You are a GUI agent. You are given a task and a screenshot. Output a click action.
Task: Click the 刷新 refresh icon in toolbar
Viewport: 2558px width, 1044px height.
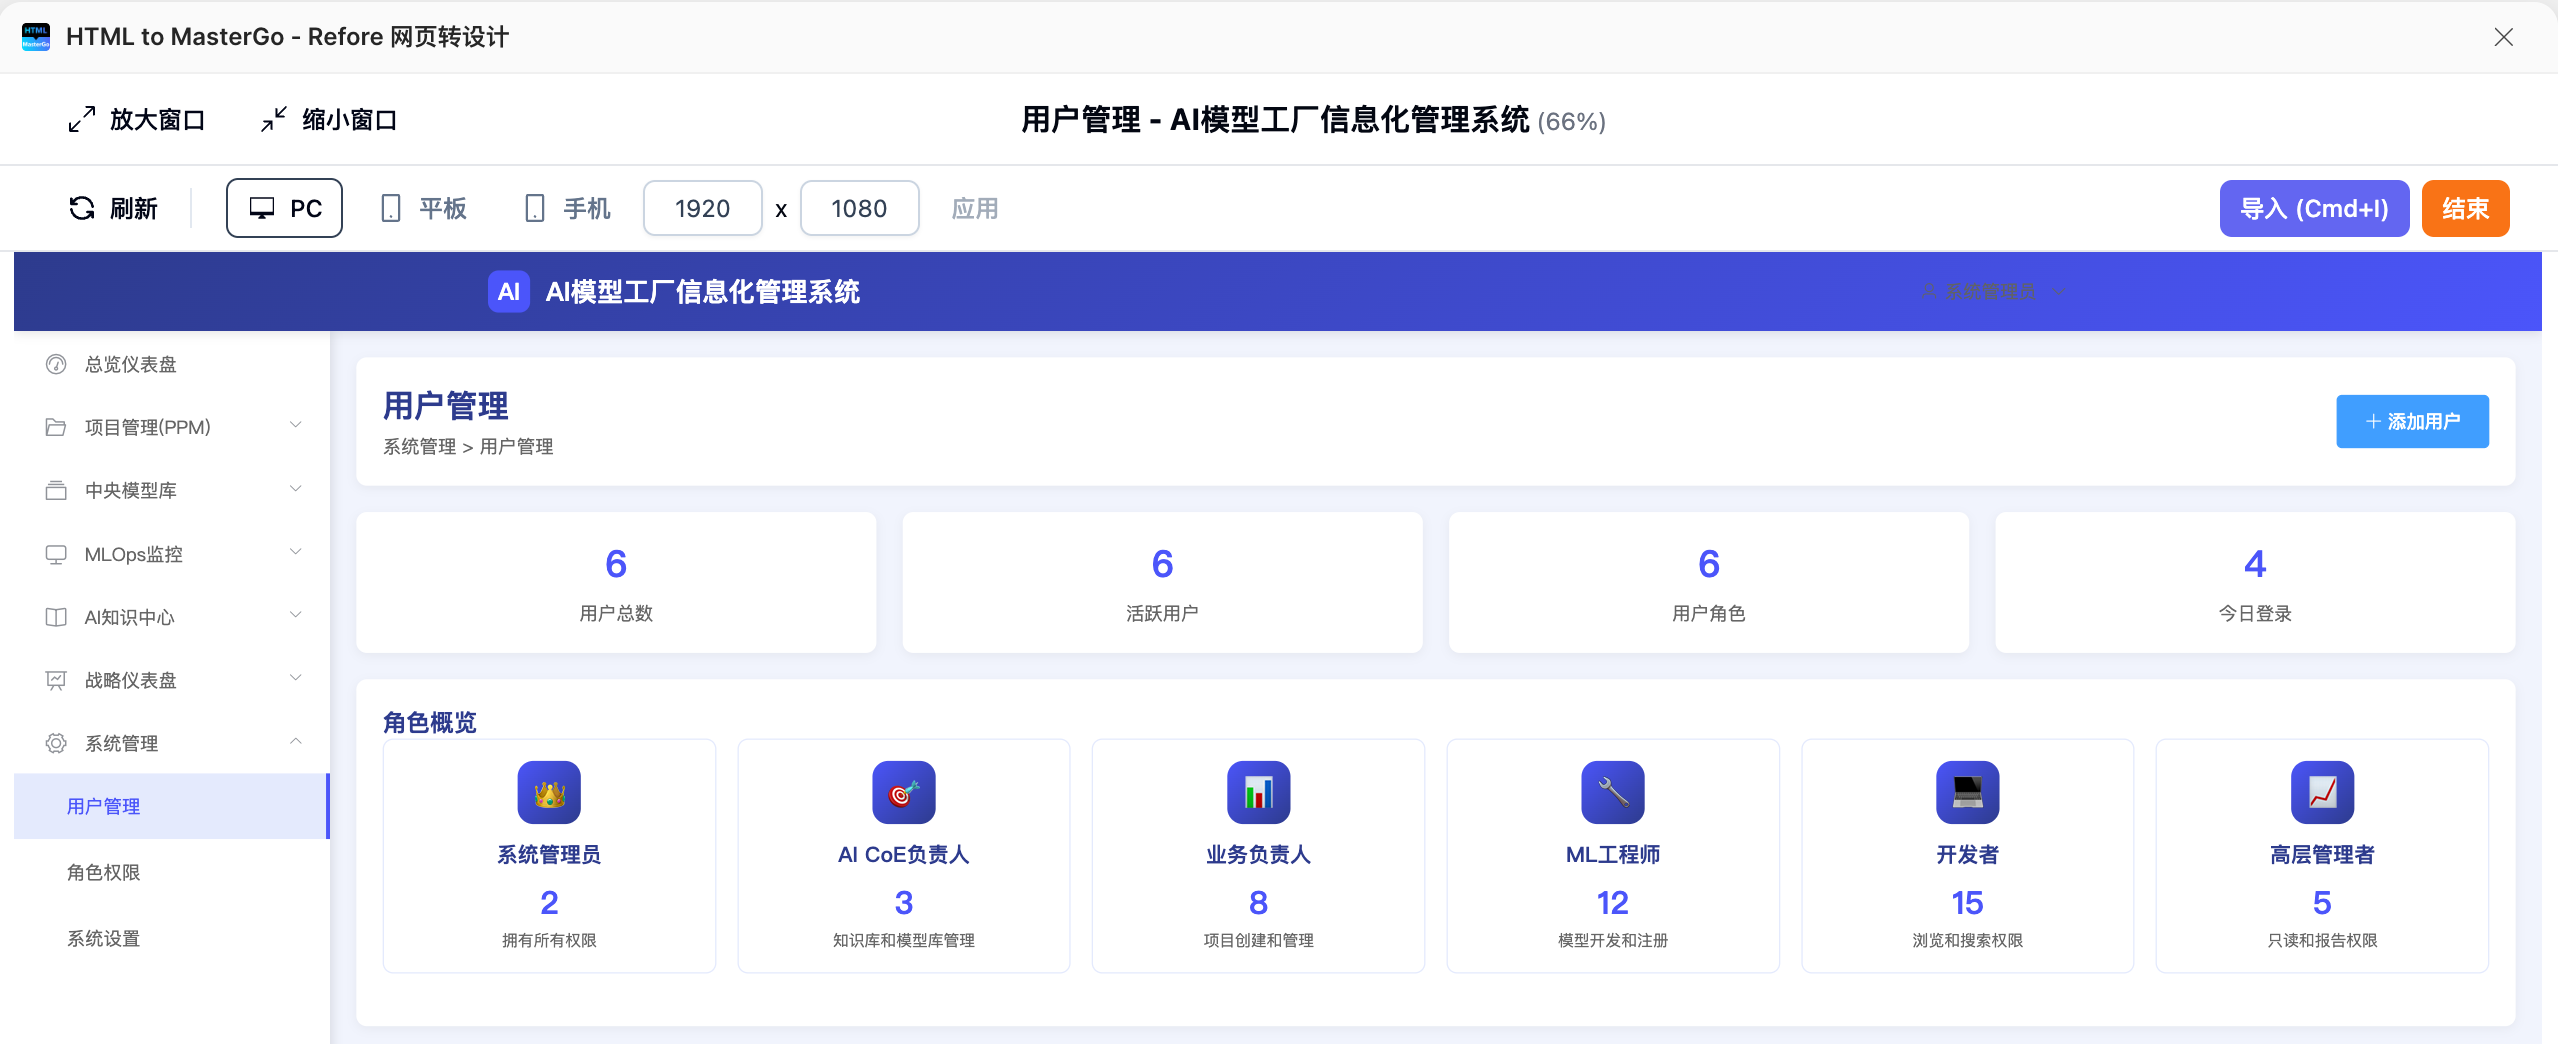tap(84, 208)
